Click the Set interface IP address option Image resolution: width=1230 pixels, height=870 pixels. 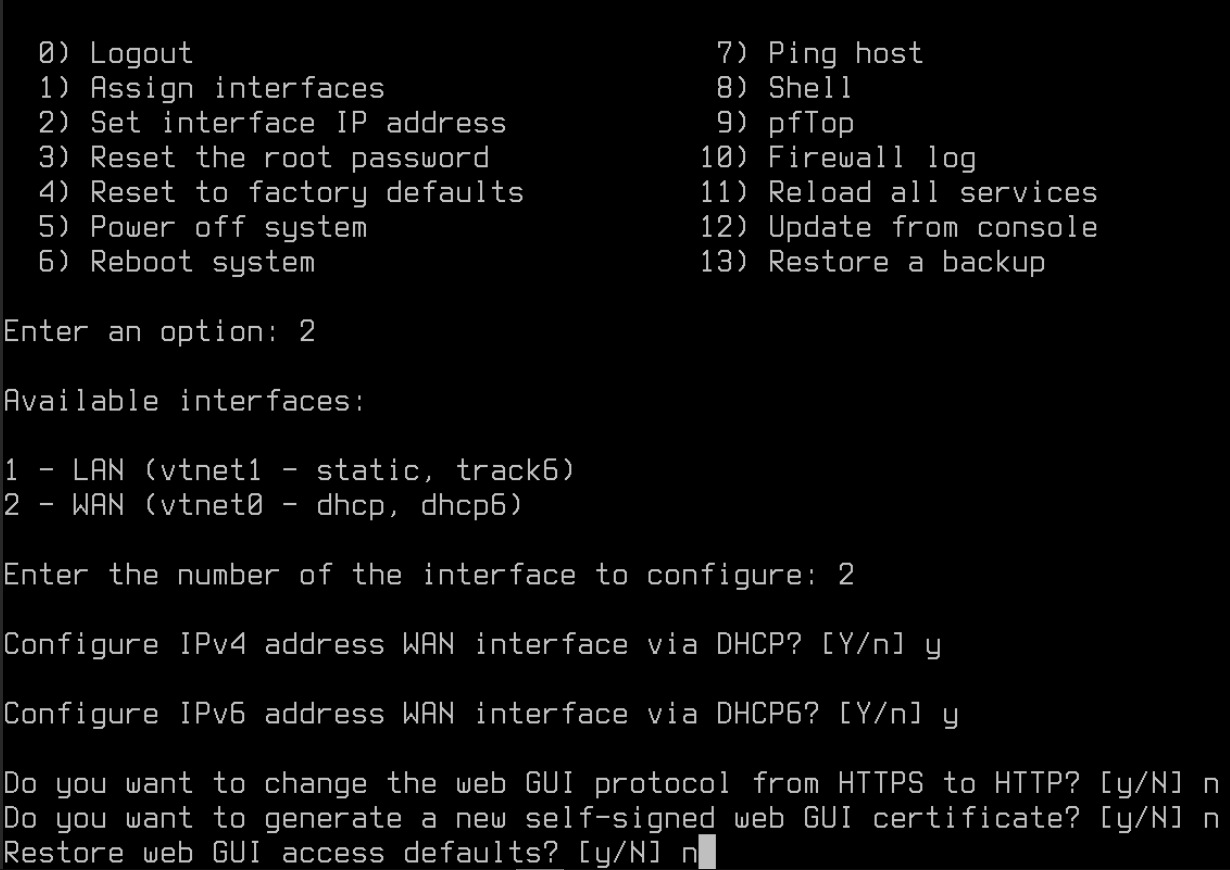point(297,123)
